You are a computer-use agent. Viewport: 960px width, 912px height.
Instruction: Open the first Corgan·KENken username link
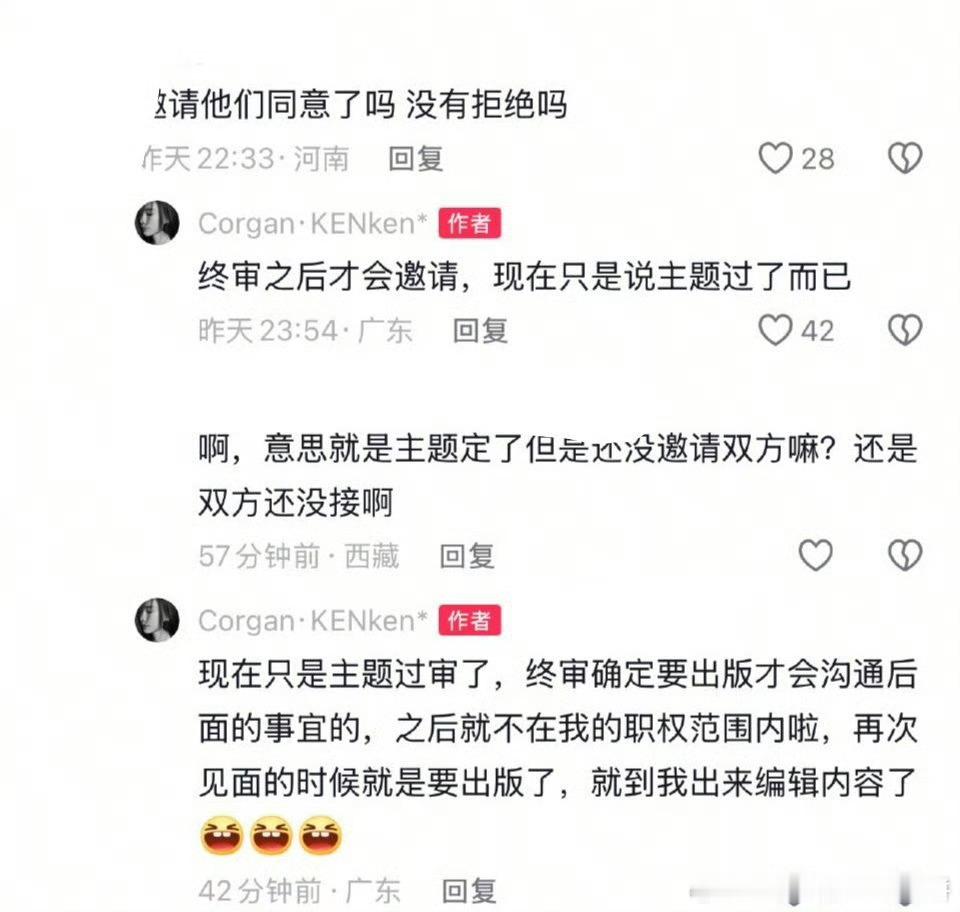tap(312, 223)
